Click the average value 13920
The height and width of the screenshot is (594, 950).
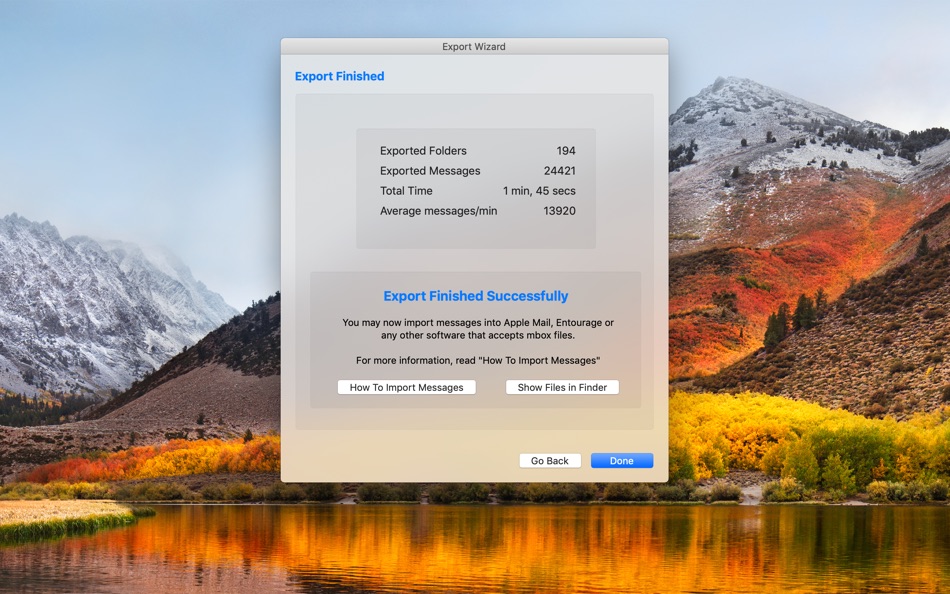[x=559, y=211]
